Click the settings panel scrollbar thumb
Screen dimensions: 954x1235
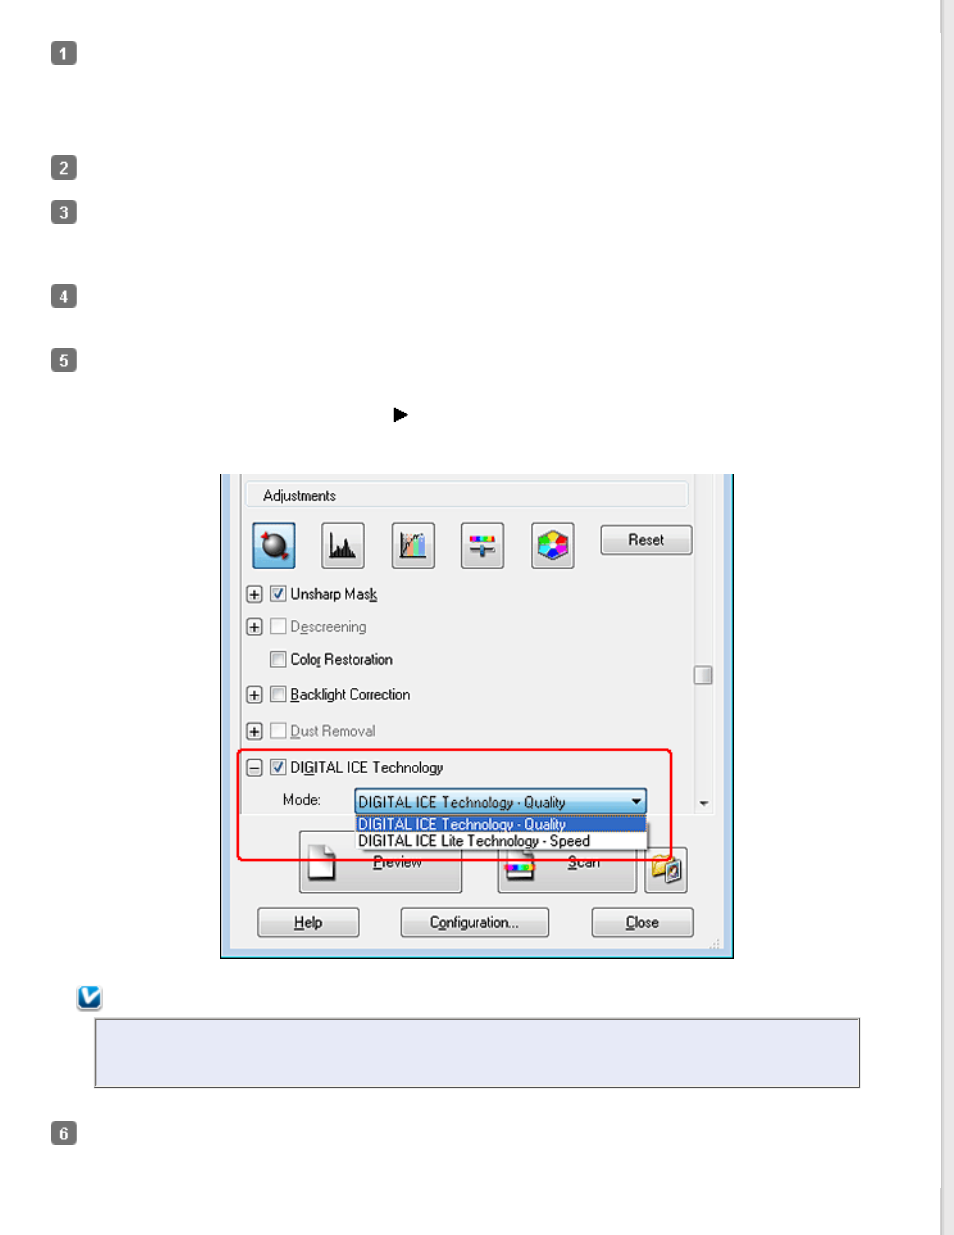(703, 675)
